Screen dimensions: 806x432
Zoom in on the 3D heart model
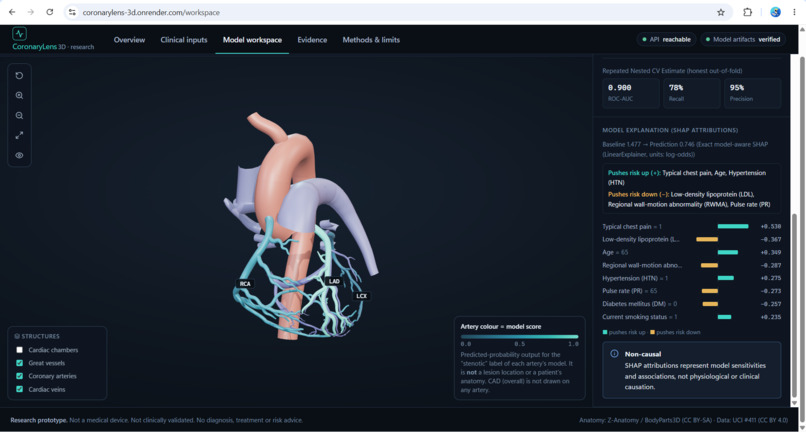[19, 96]
